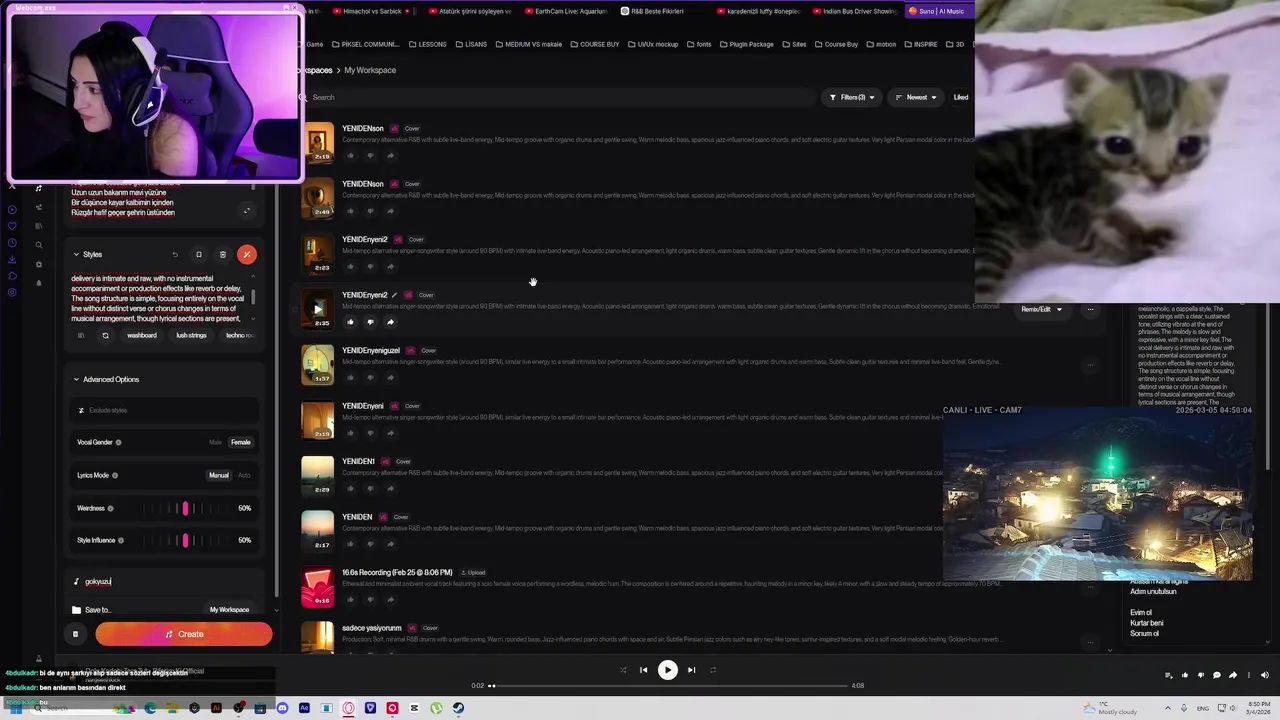The height and width of the screenshot is (720, 1280).
Task: Toggle the Liked filter
Action: pyautogui.click(x=960, y=97)
